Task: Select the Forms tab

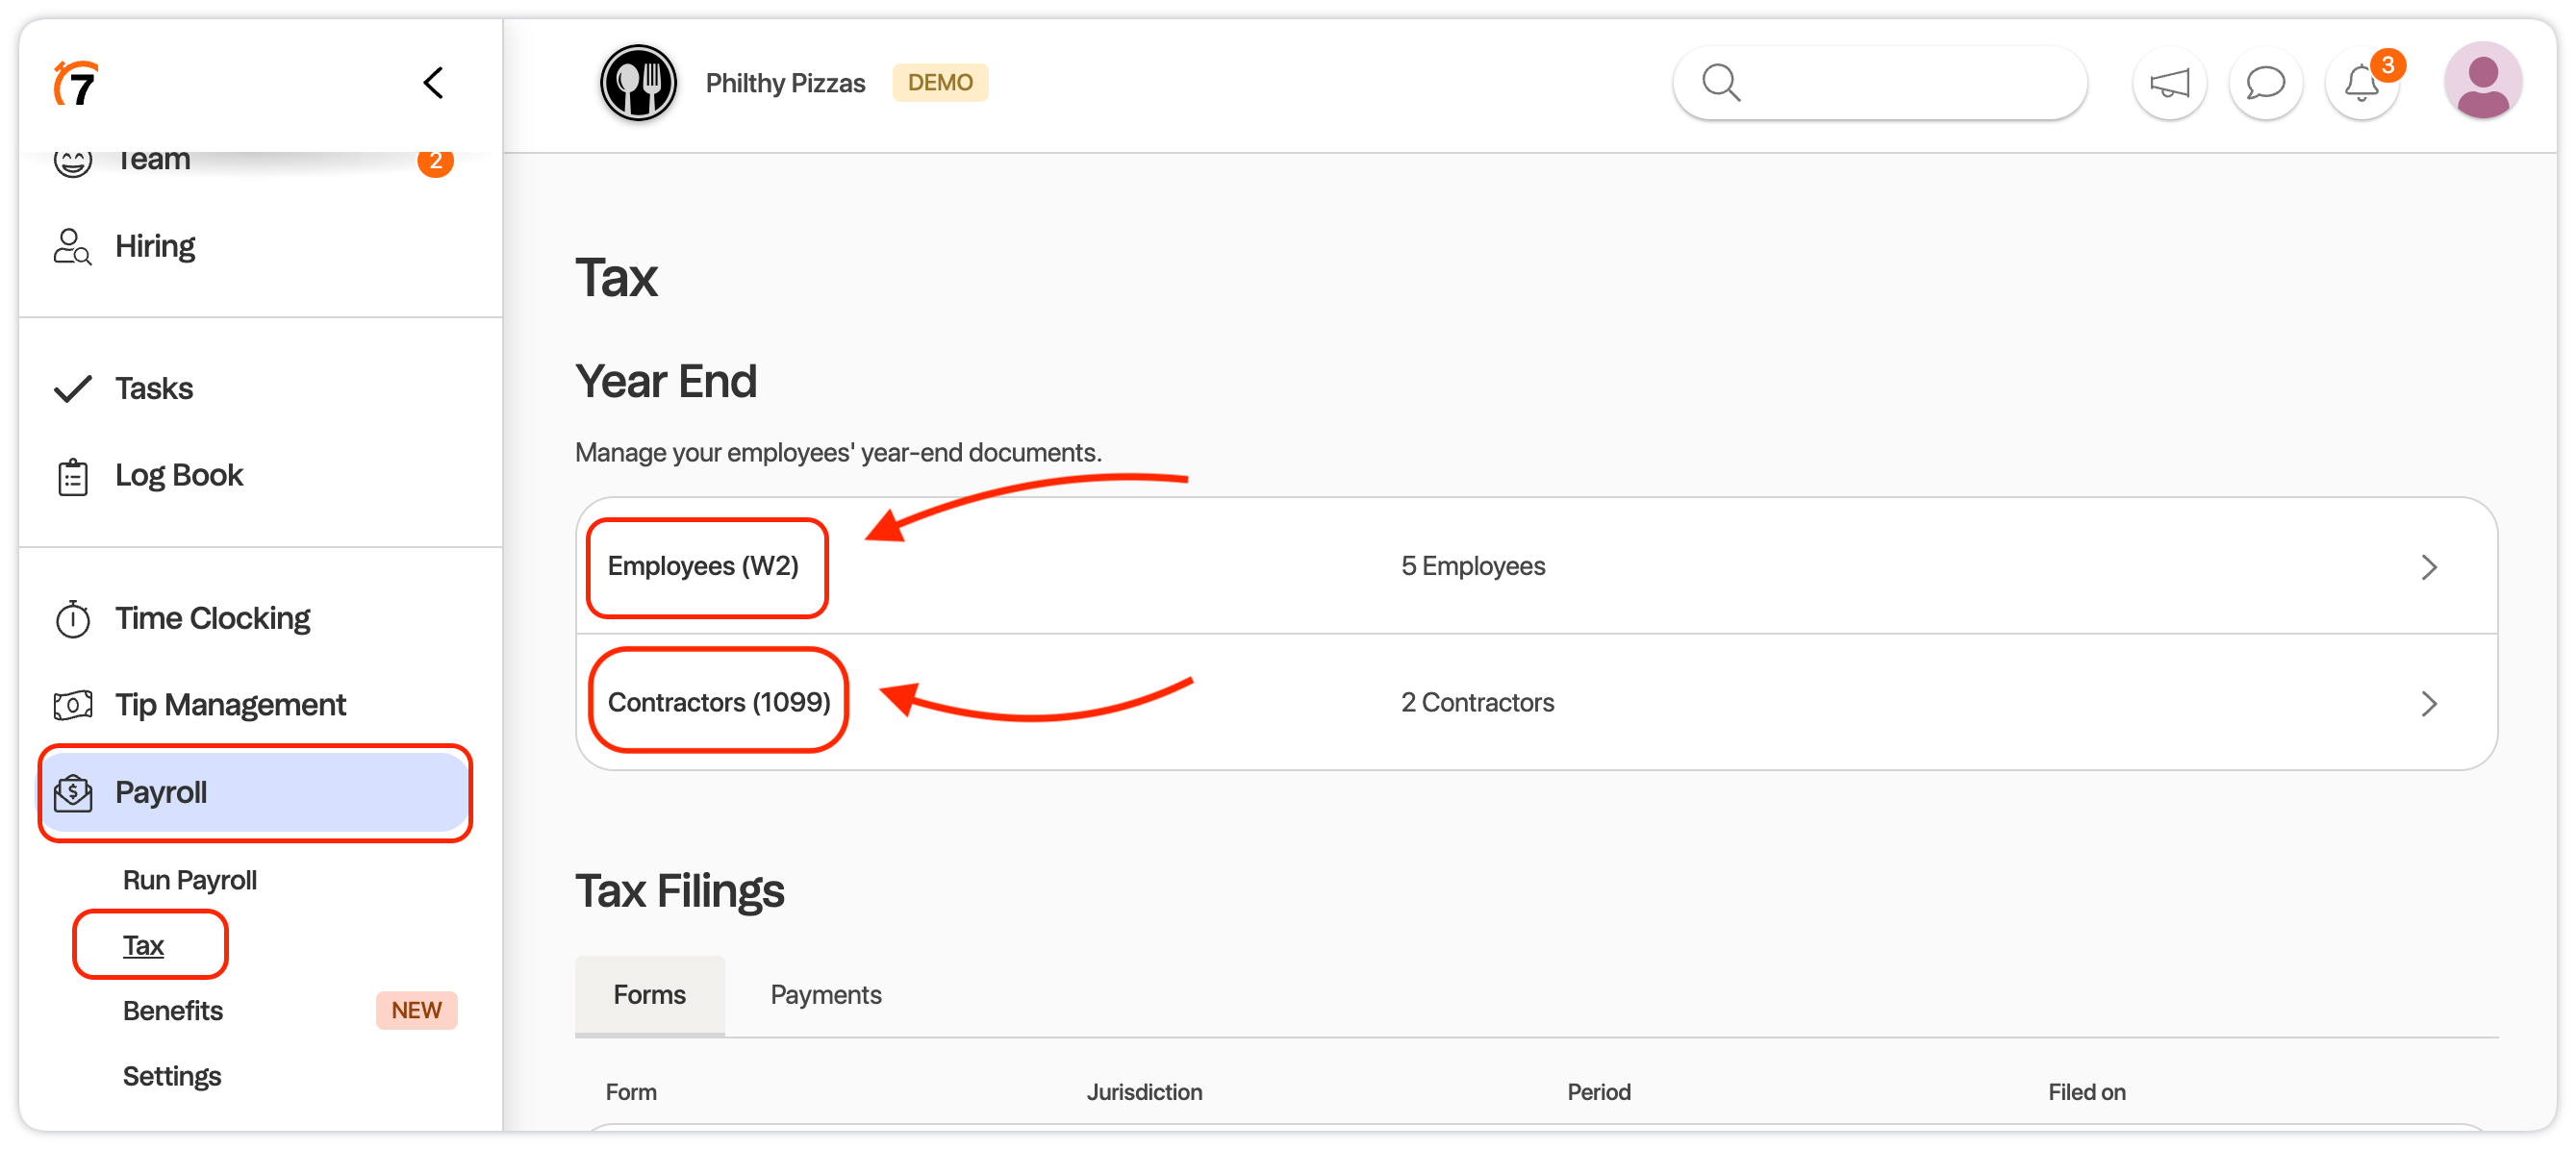Action: (649, 995)
